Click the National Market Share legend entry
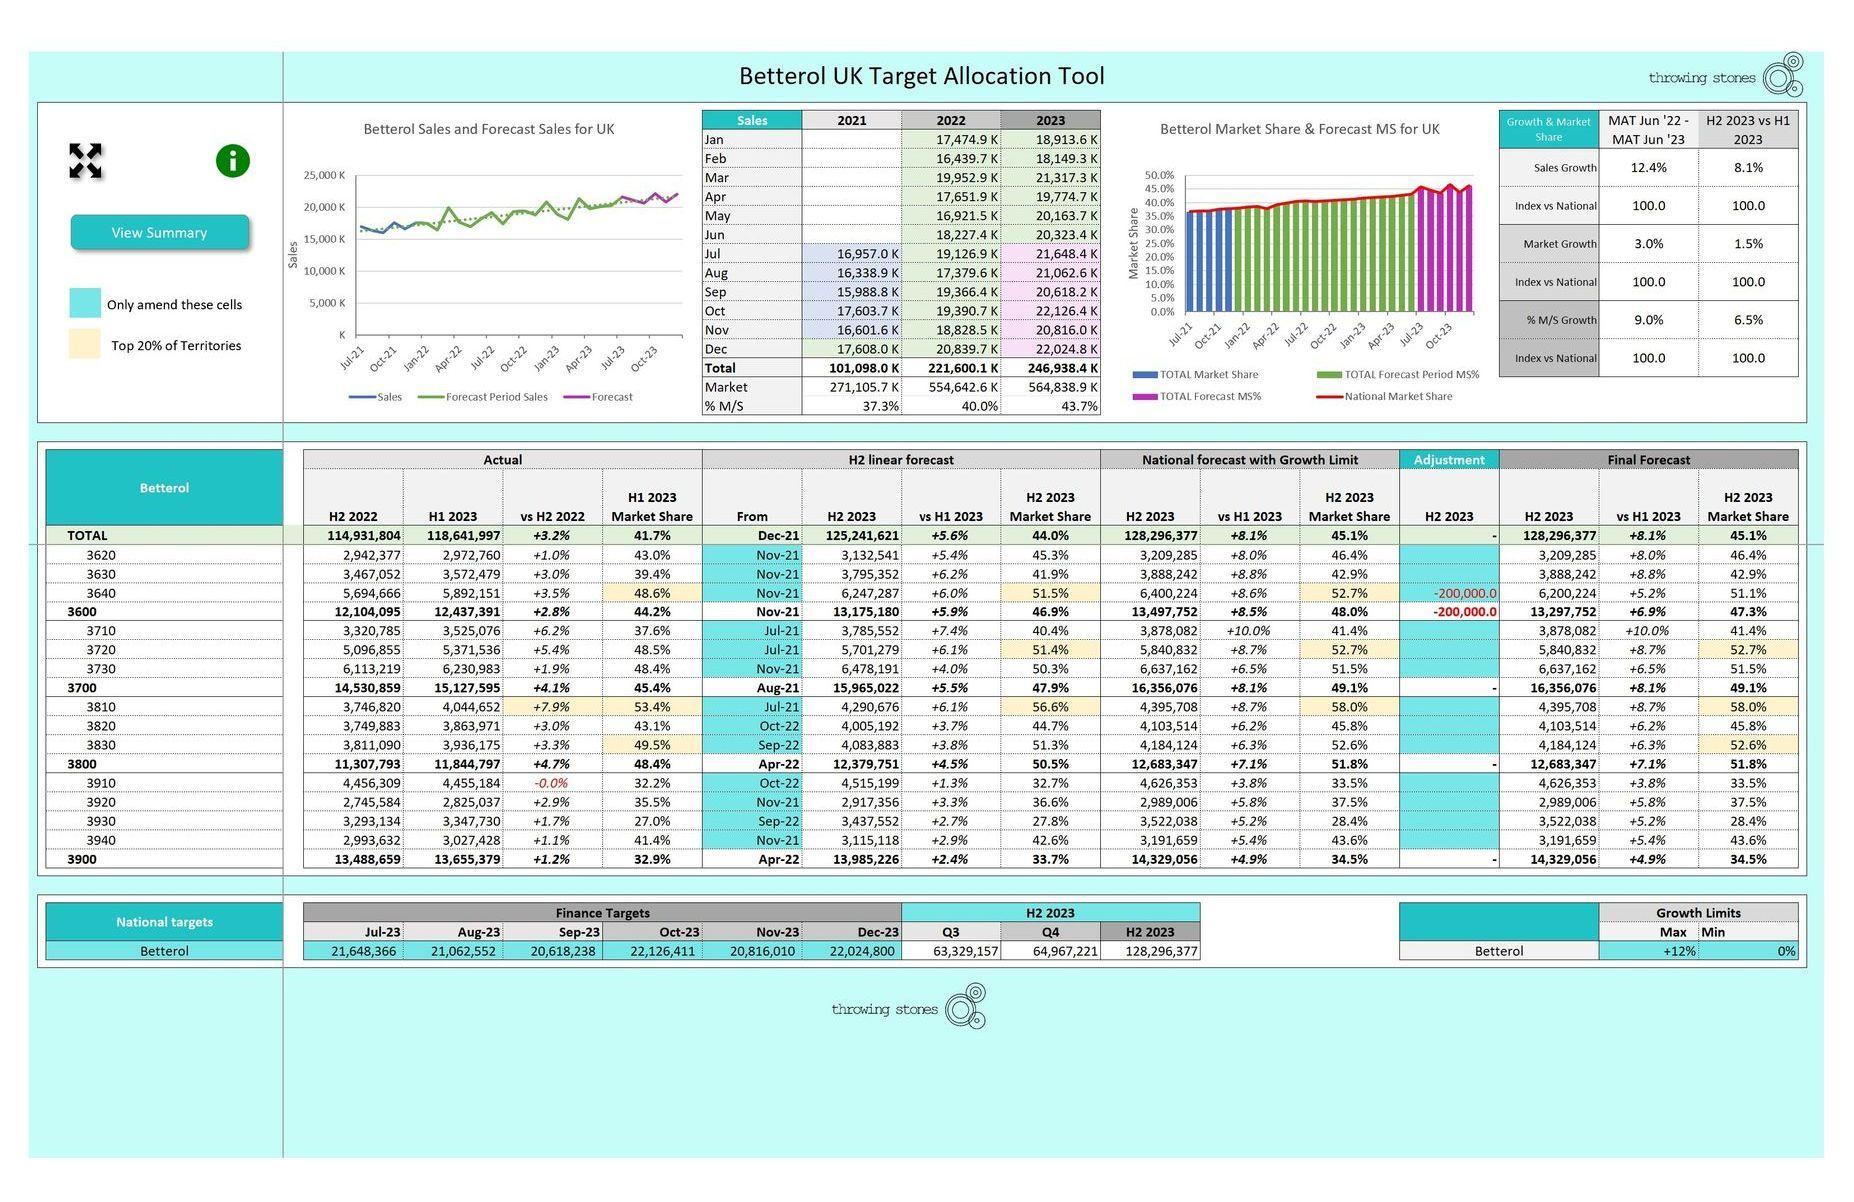Screen dimensions: 1854x1202 [1385, 397]
